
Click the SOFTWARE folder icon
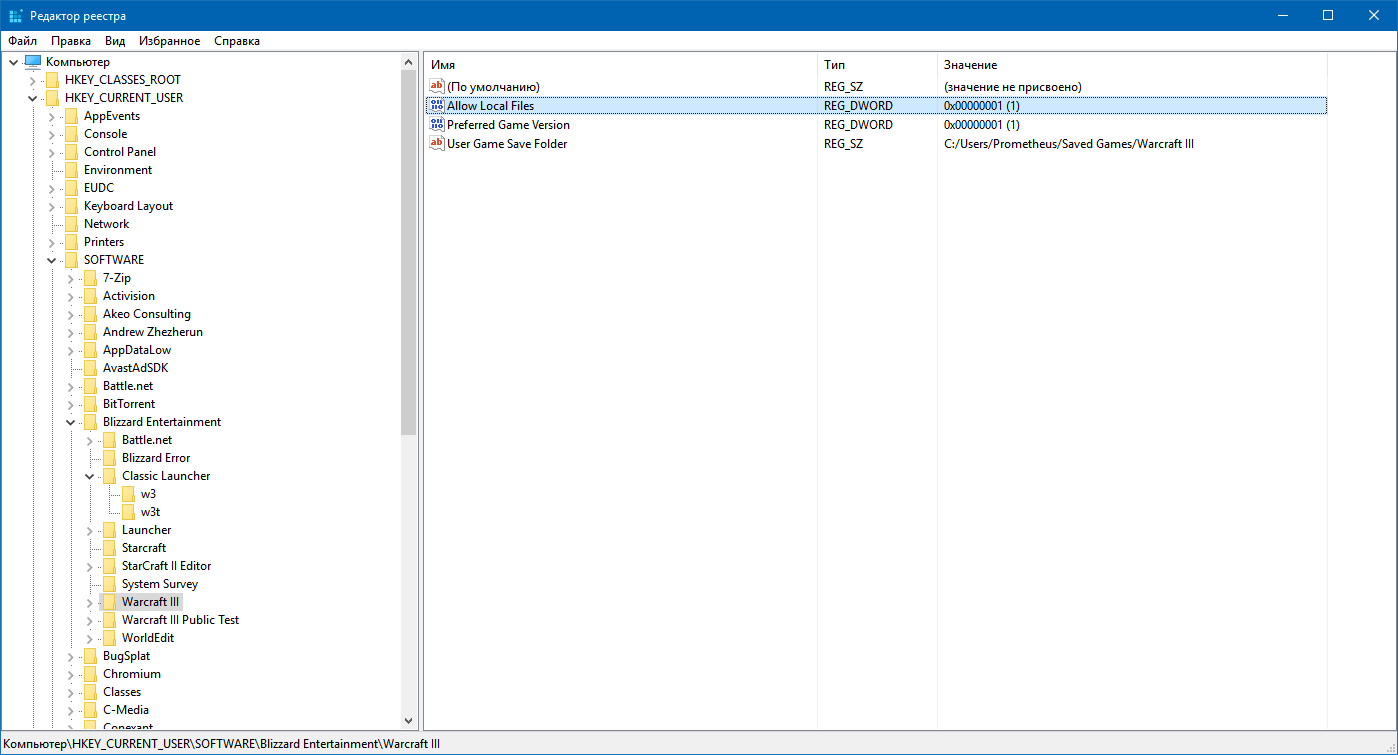tap(71, 260)
